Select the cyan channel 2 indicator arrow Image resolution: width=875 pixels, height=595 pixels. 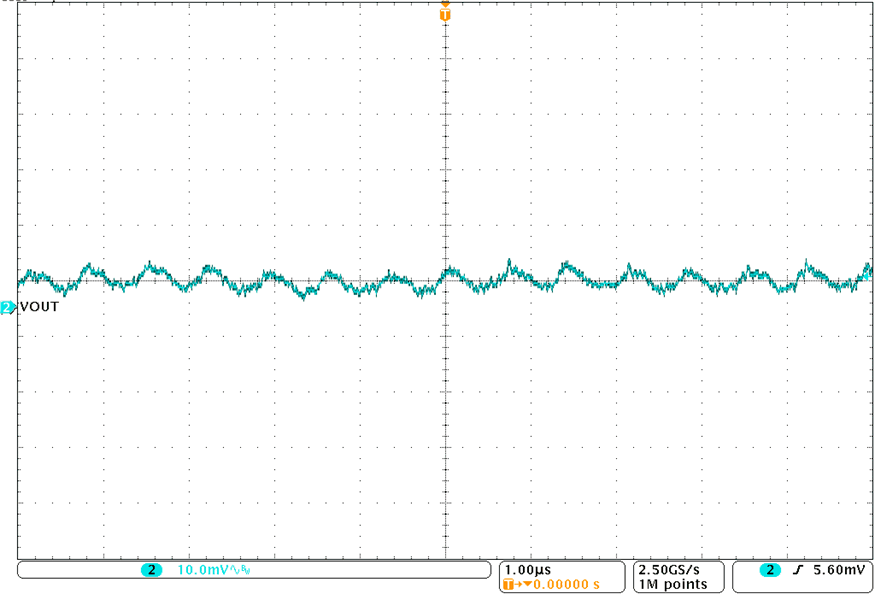click(x=7, y=307)
